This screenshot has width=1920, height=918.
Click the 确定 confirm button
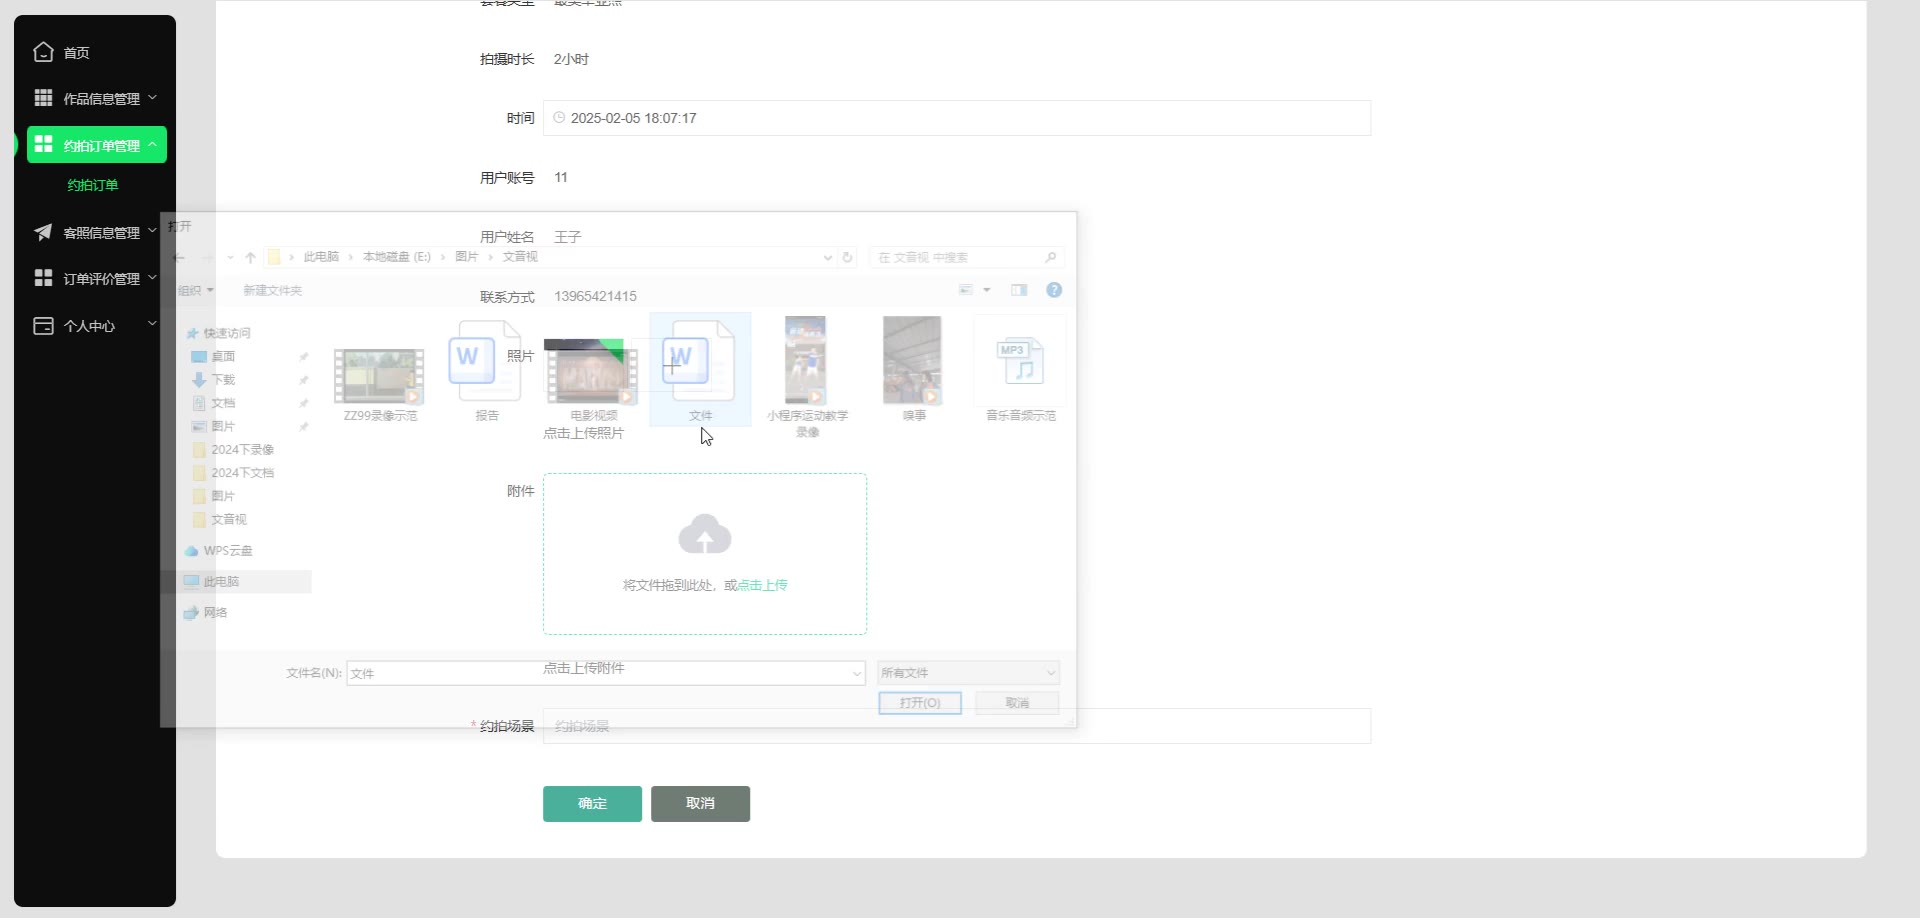pyautogui.click(x=592, y=804)
